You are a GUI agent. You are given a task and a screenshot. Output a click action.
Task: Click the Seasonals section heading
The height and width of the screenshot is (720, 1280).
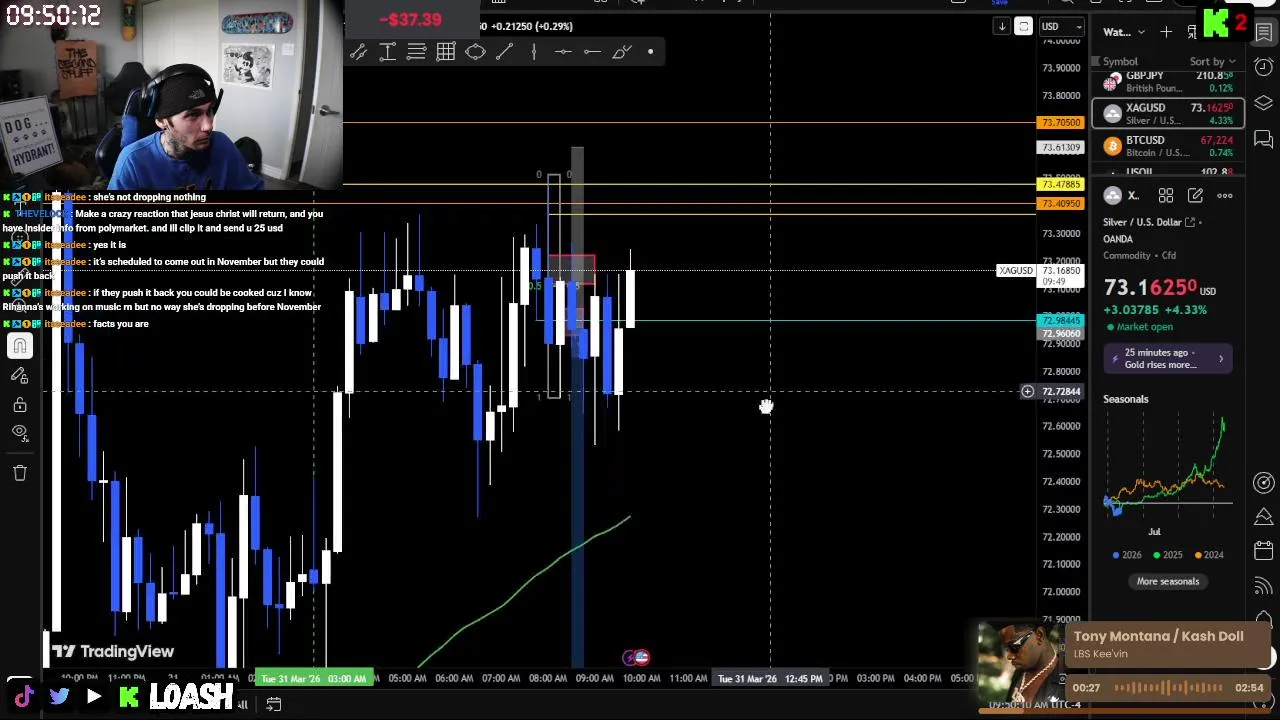1126,399
